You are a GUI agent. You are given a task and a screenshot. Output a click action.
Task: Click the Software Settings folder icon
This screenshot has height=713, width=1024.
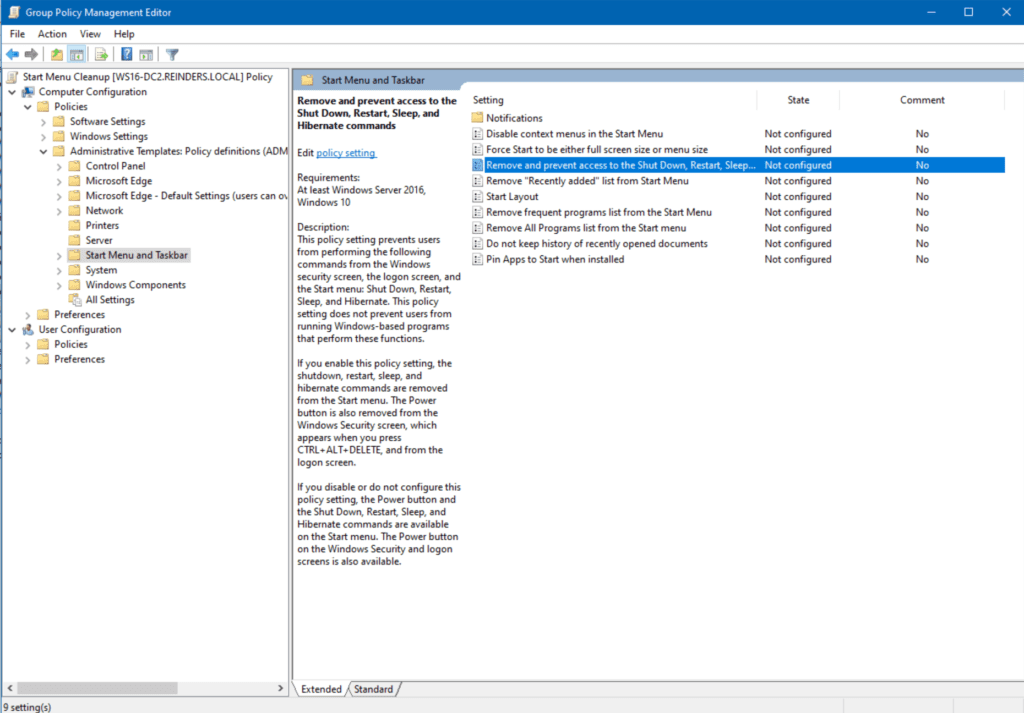[59, 121]
